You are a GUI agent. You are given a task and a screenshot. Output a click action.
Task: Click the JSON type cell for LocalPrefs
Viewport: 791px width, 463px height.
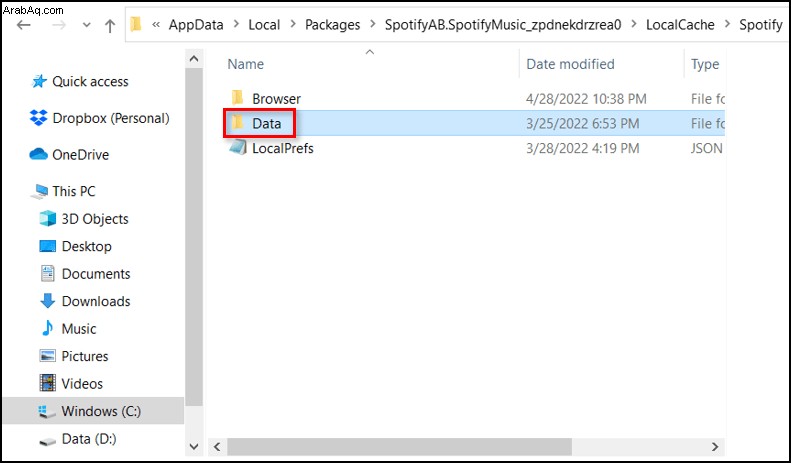(x=707, y=148)
